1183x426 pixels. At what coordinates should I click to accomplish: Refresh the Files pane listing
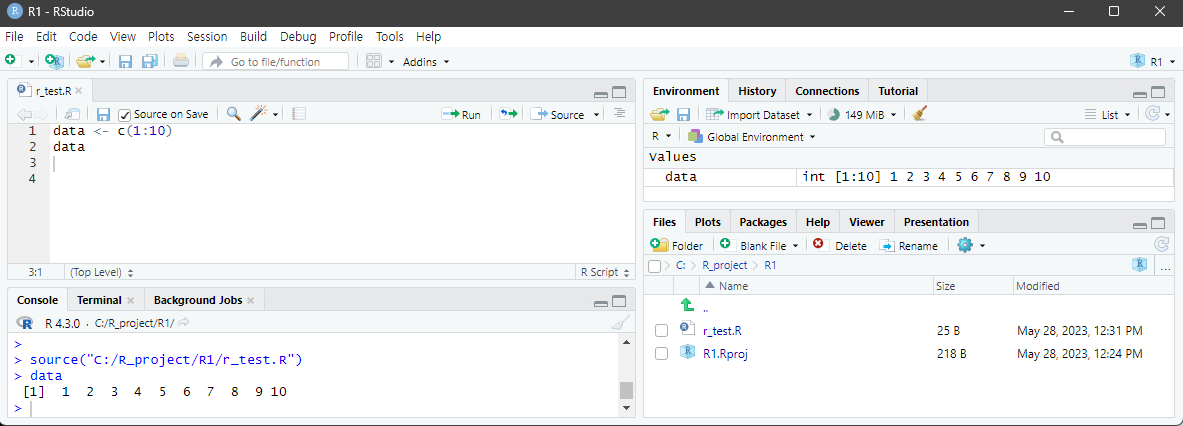click(1162, 244)
